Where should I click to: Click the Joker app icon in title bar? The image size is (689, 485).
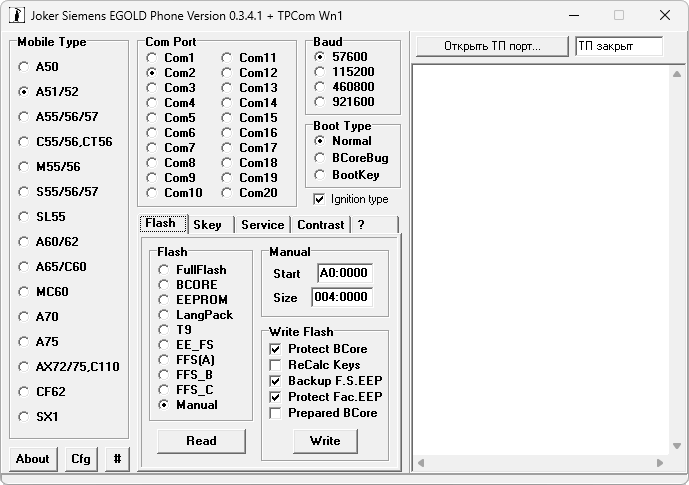pos(17,15)
